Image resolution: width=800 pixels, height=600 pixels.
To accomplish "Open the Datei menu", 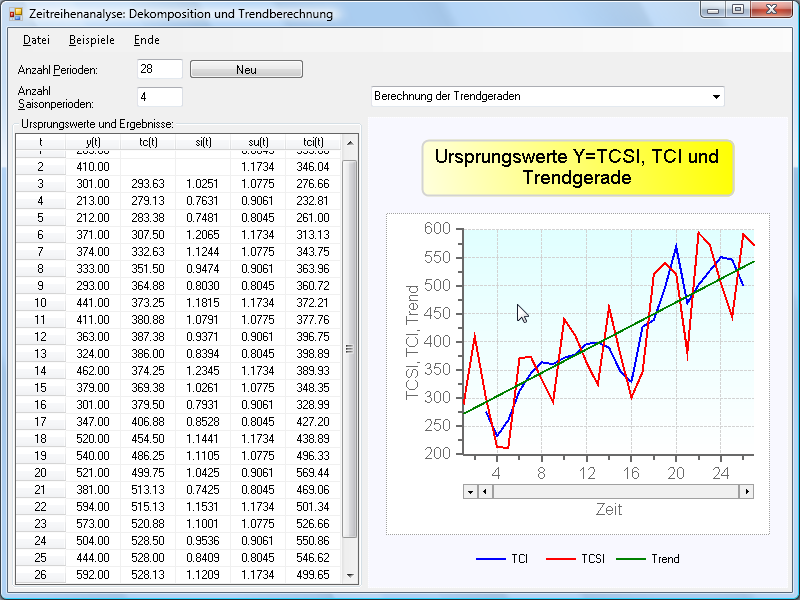I will click(x=36, y=40).
